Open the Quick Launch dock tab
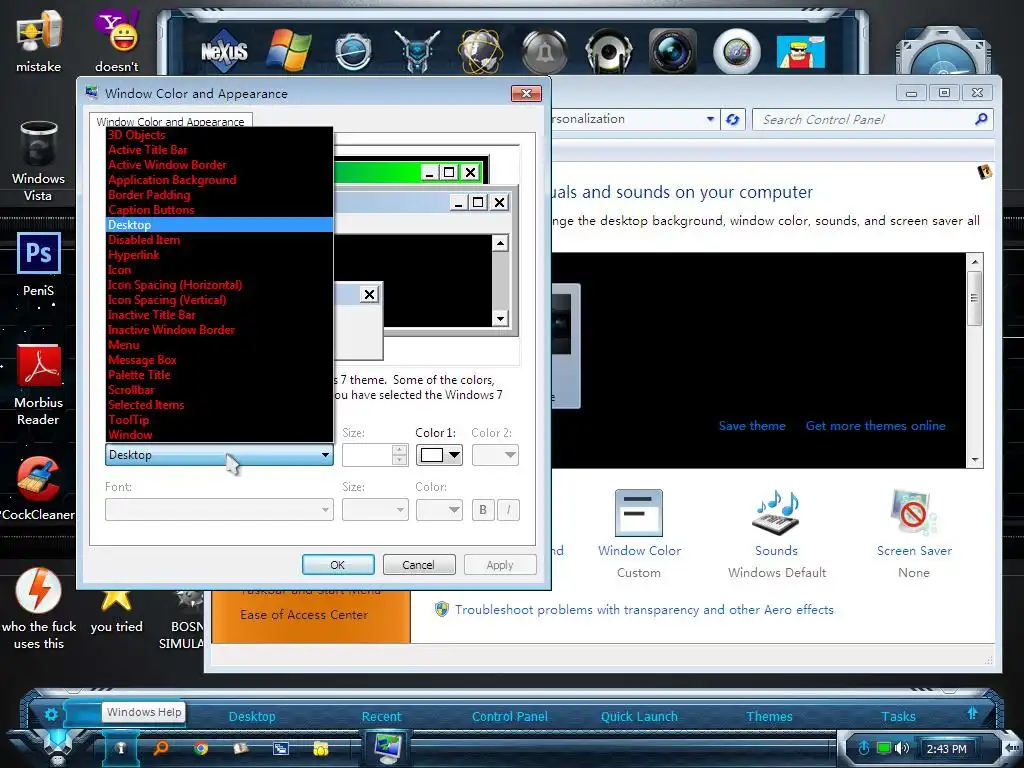Image resolution: width=1024 pixels, height=768 pixels. [x=639, y=716]
